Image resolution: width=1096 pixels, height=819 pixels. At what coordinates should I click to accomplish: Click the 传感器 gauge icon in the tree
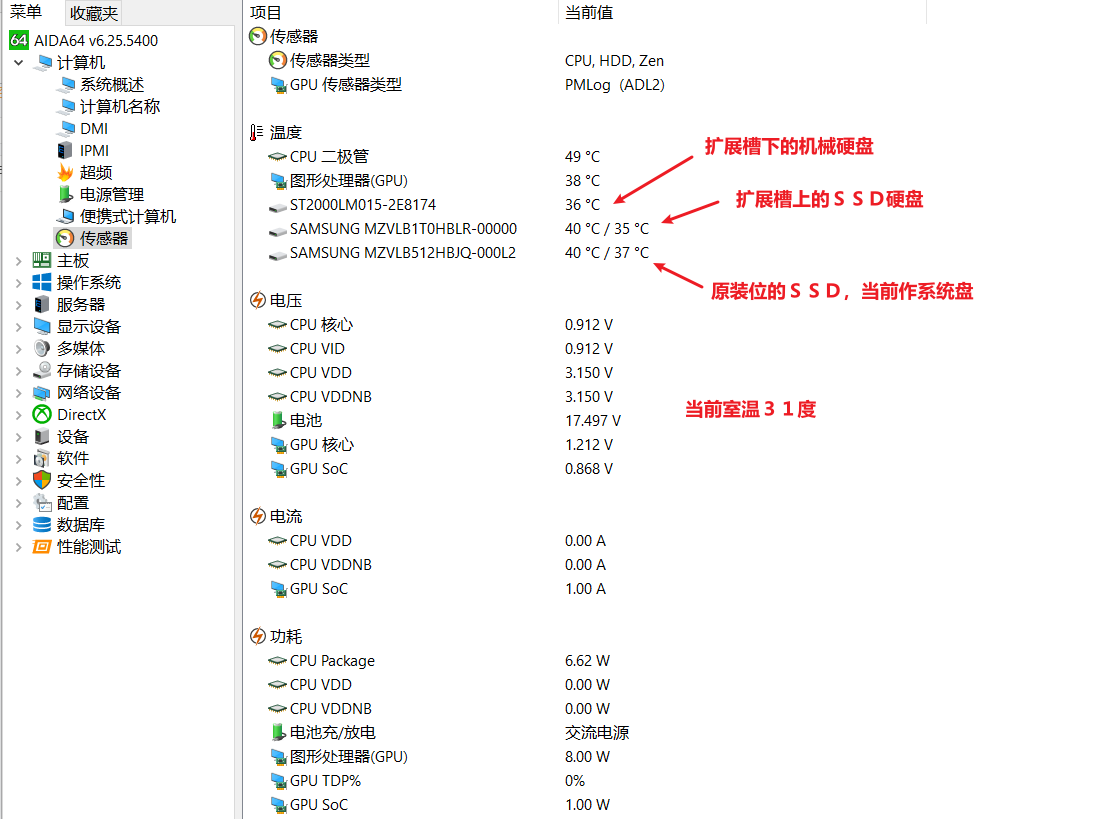65,238
